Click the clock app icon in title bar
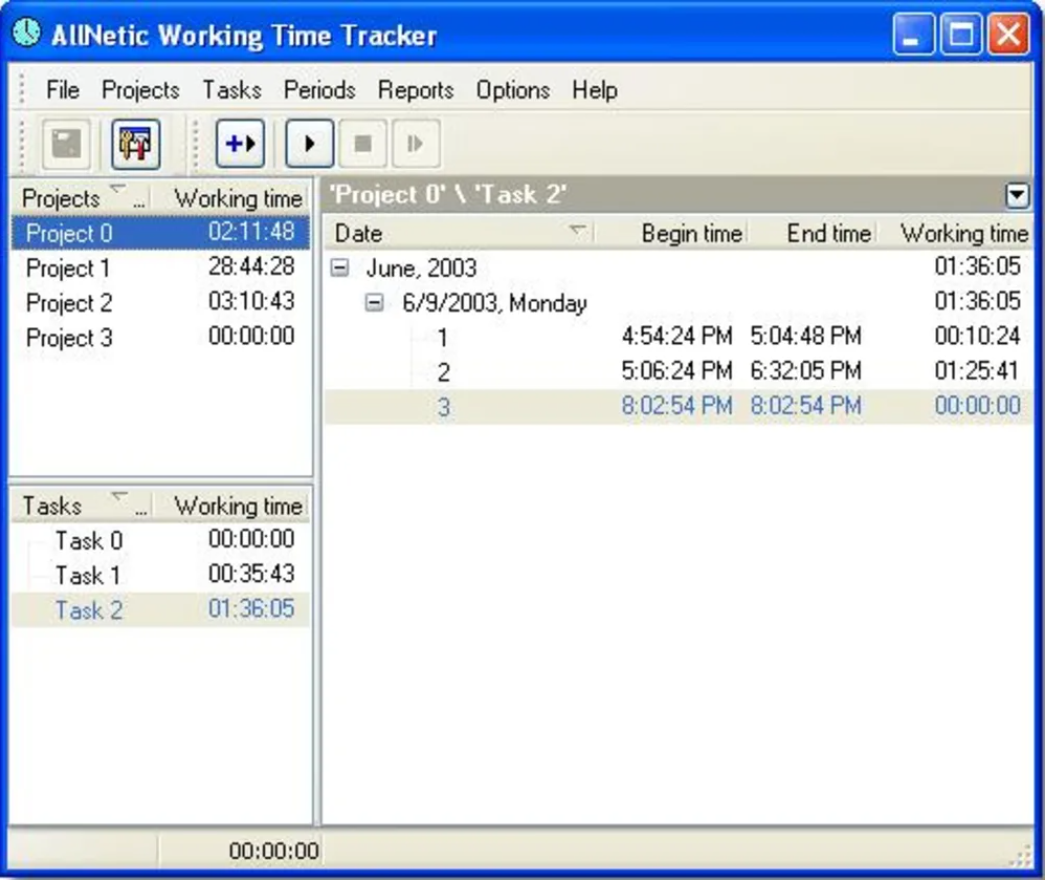The height and width of the screenshot is (880, 1045). 27,33
